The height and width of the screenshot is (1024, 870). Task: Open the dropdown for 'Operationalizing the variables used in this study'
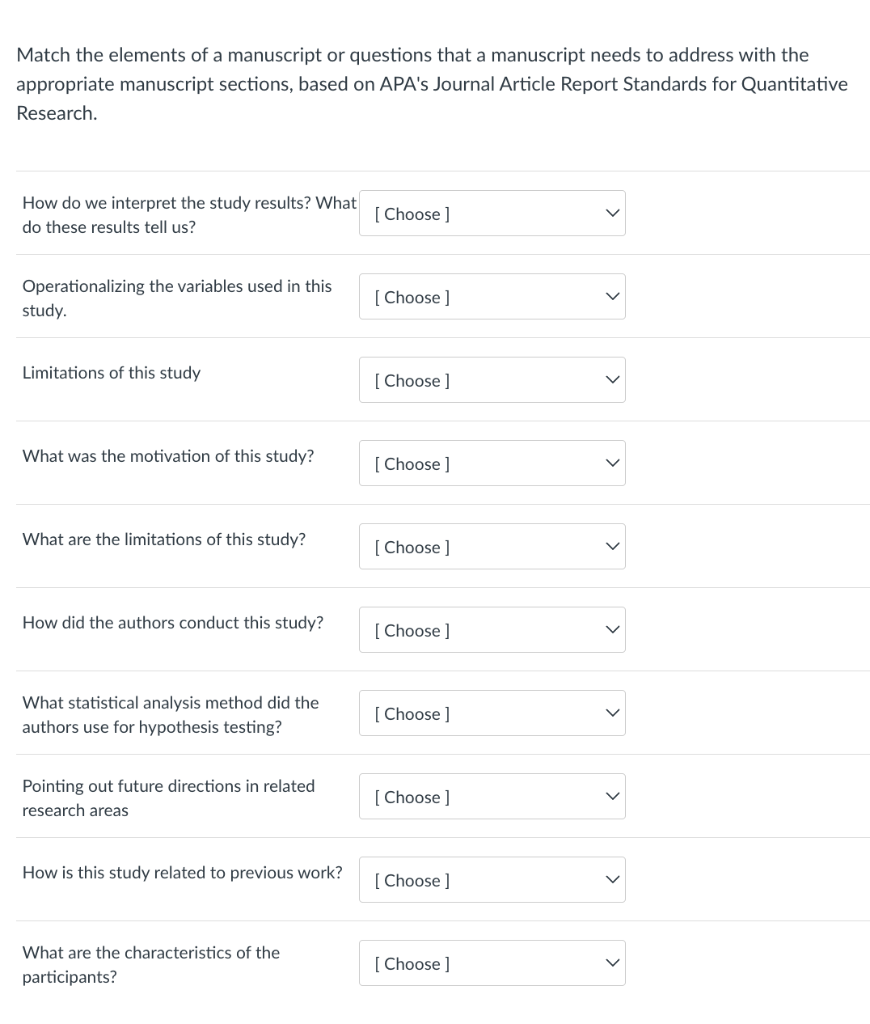[x=492, y=297]
